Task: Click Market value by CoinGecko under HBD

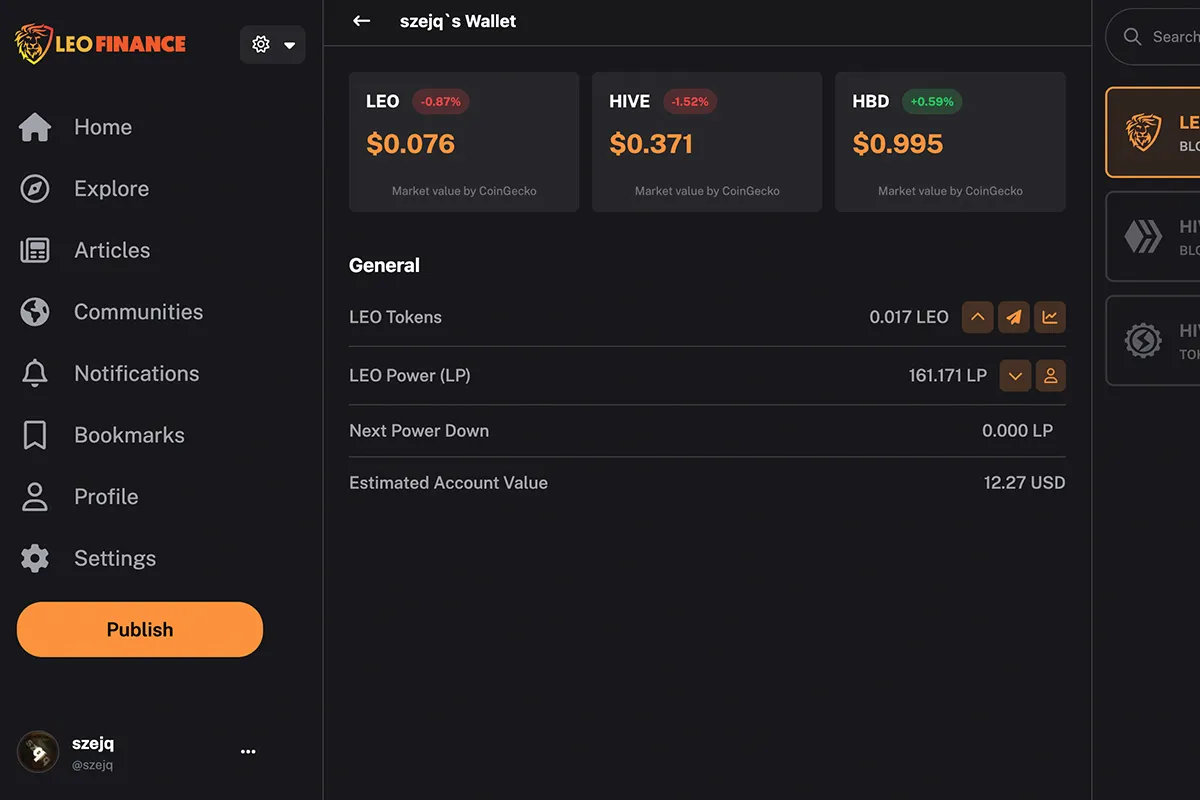Action: (950, 191)
